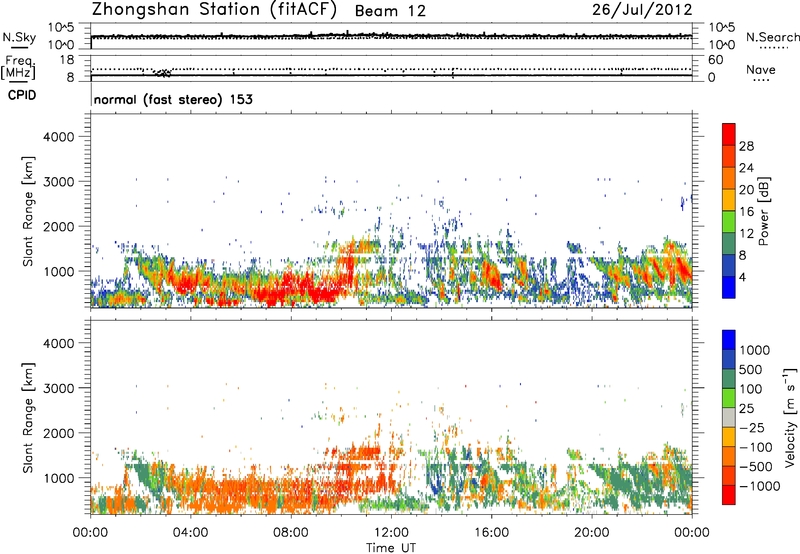Select the N.Search legend label
The image size is (800, 554).
[x=772, y=37]
